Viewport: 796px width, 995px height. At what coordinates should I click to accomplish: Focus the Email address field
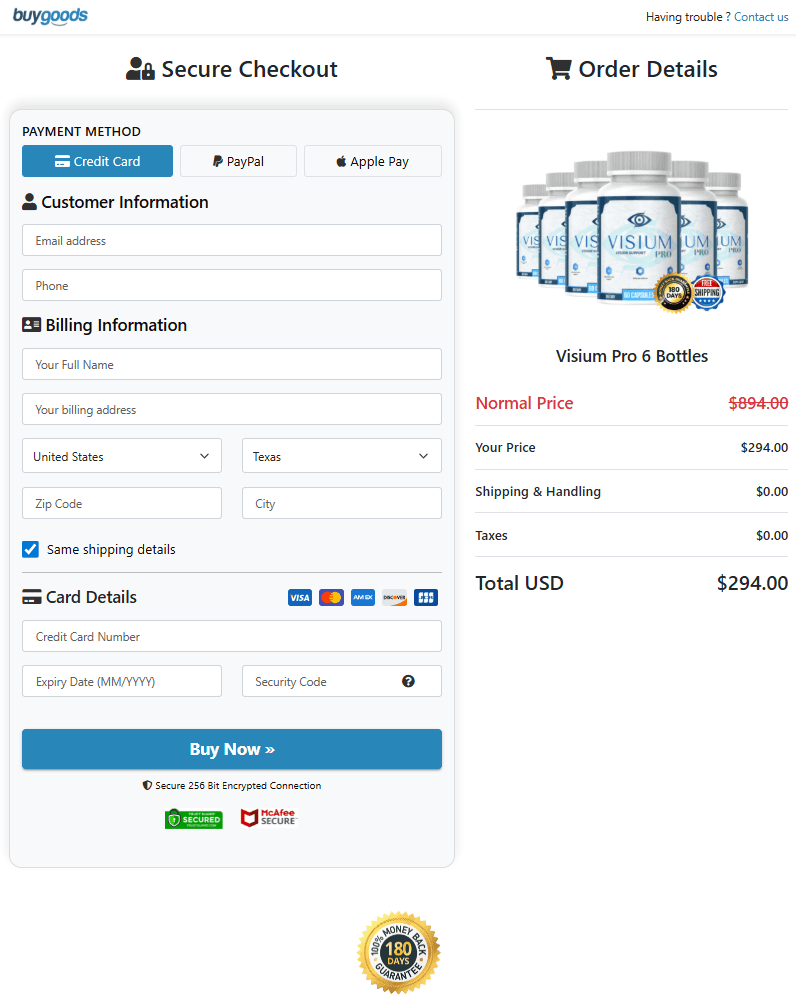pos(232,240)
